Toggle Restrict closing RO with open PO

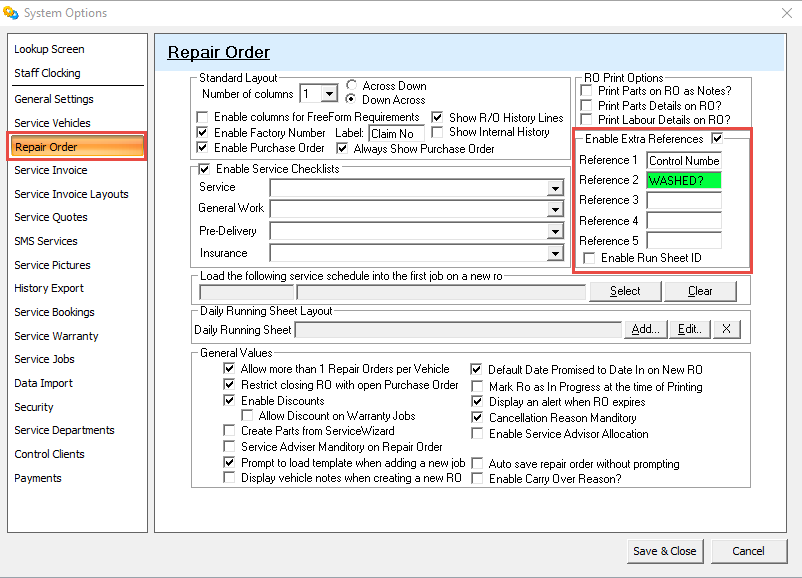point(229,384)
